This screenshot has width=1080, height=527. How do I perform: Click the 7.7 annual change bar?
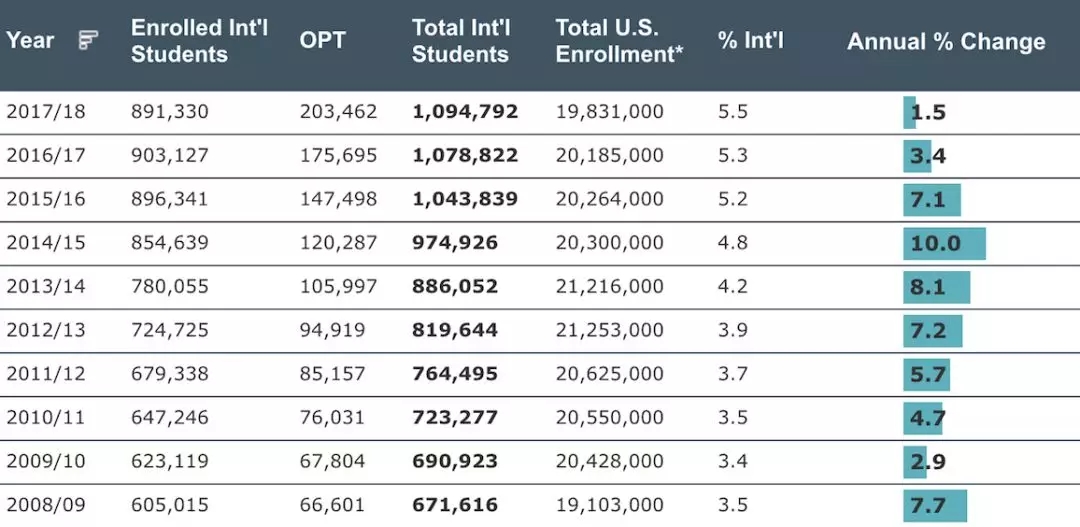coord(935,505)
